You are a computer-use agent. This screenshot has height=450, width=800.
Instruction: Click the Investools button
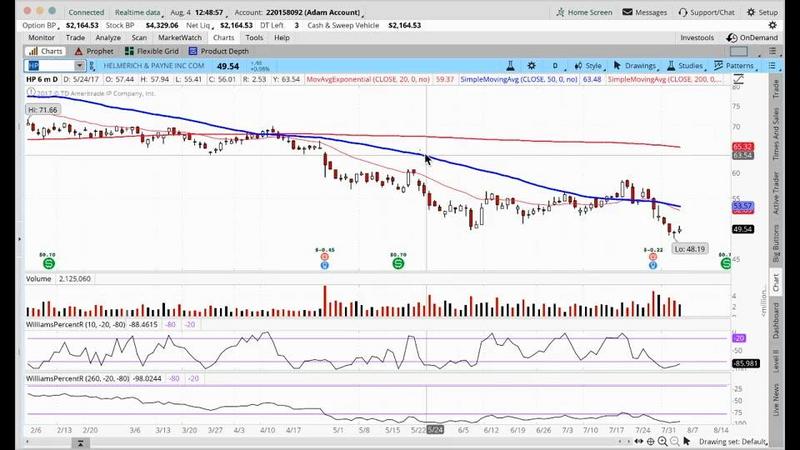tap(697, 38)
